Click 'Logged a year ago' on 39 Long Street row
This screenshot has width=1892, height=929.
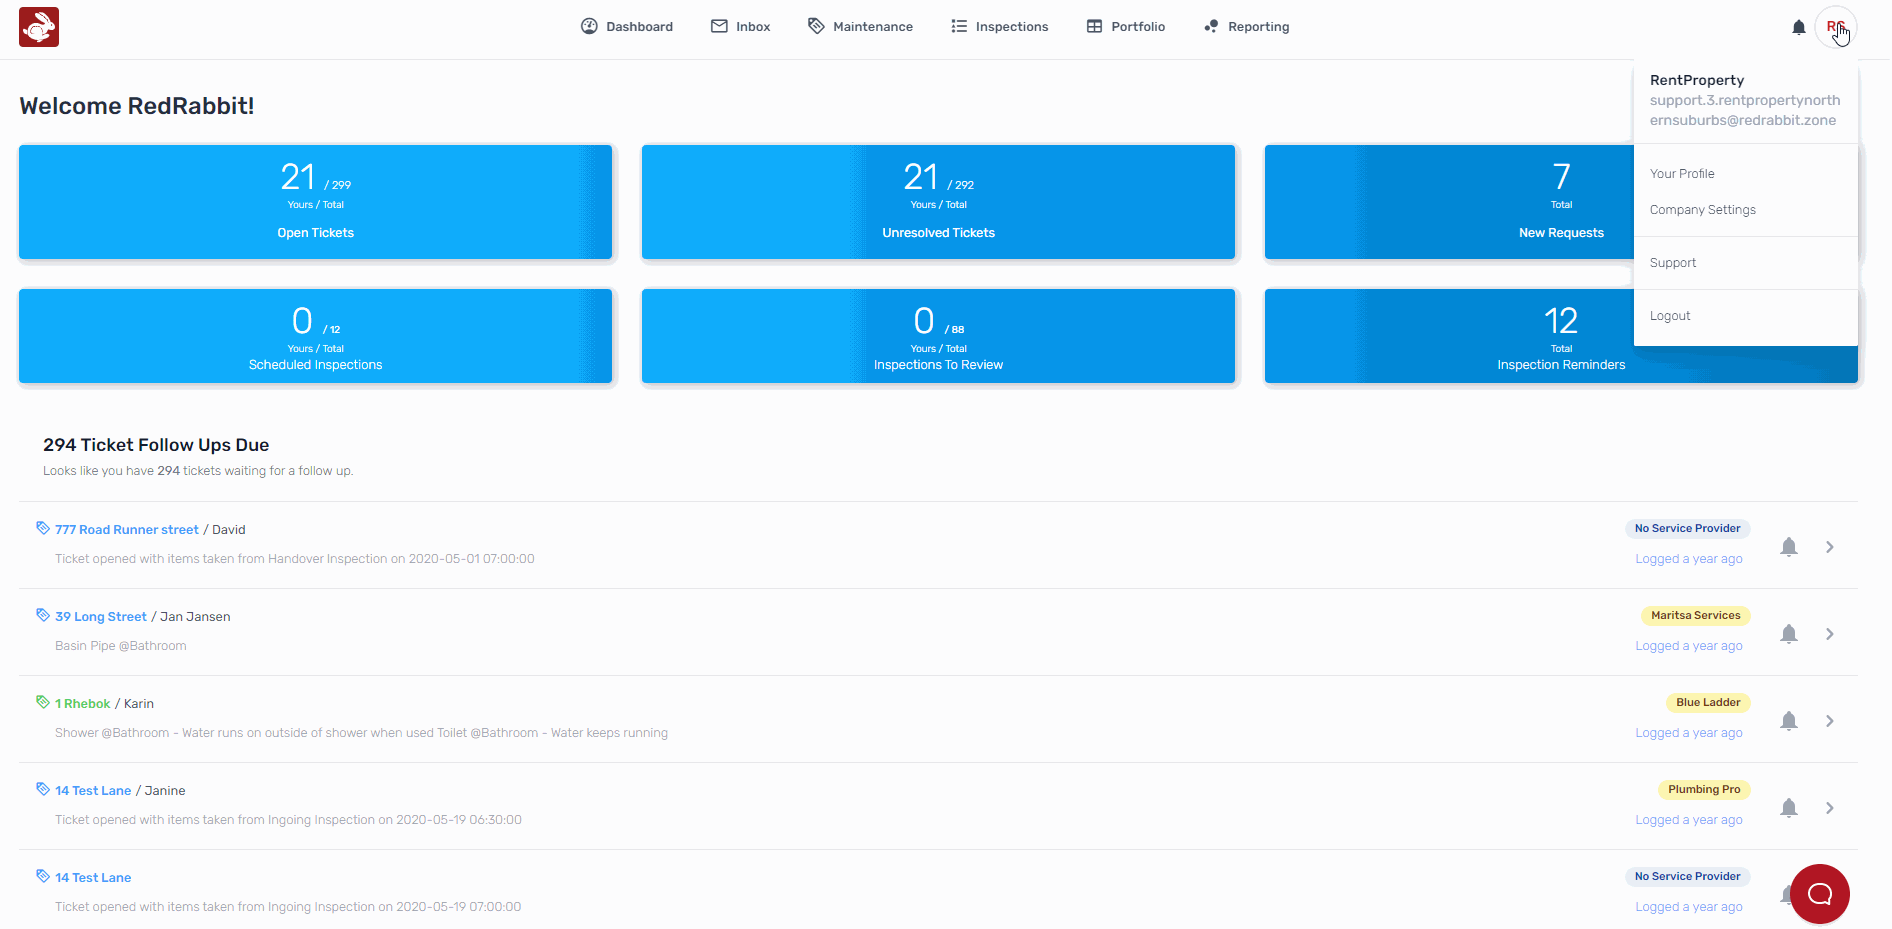[x=1689, y=646]
